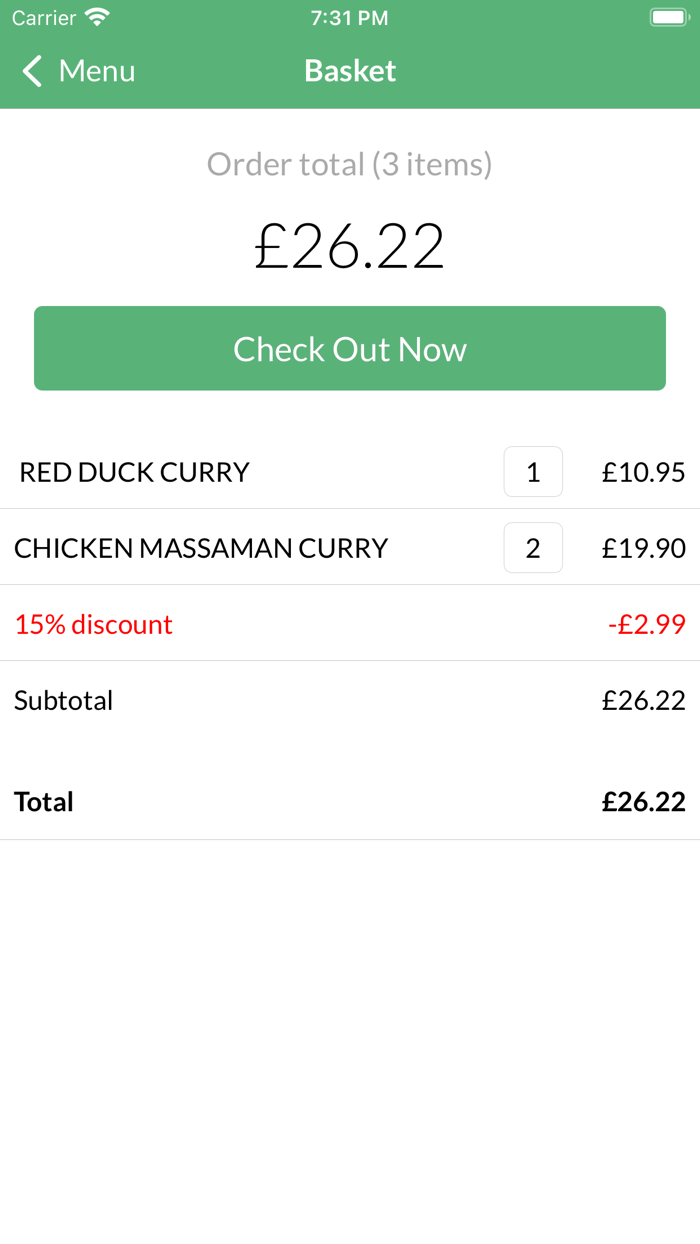The width and height of the screenshot is (700, 1244).
Task: Tap the bold Total amount
Action: (x=643, y=801)
